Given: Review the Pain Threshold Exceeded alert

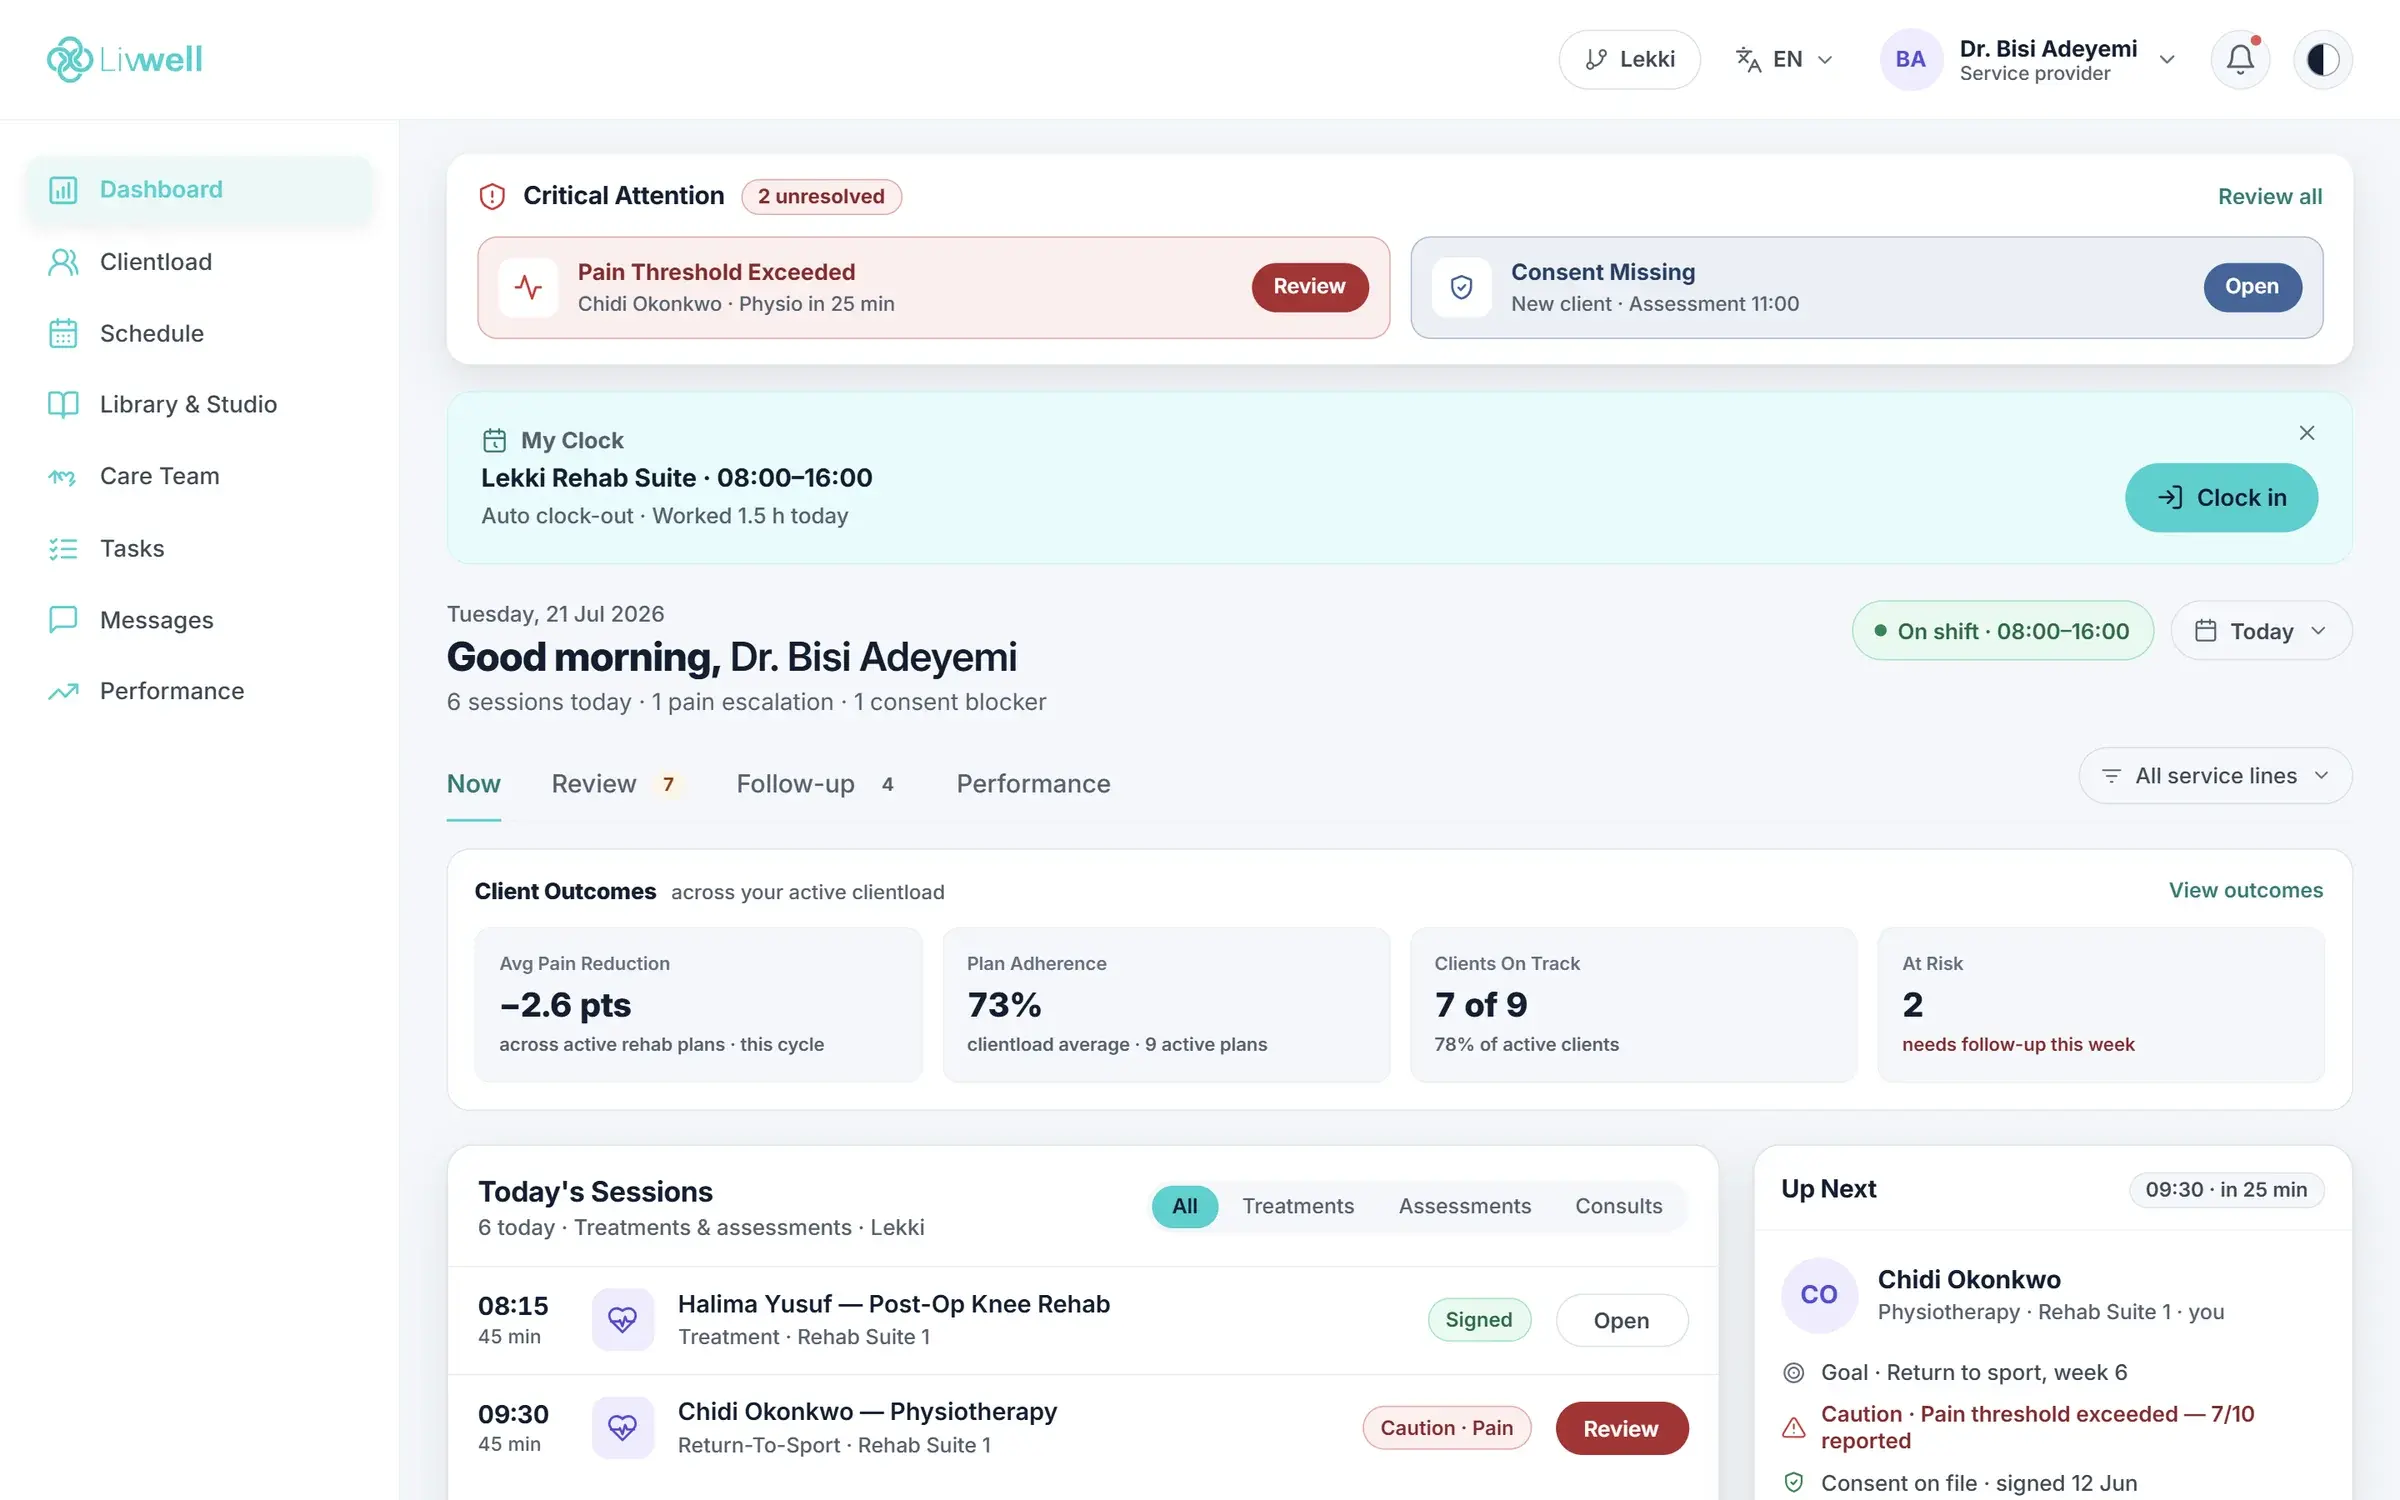Looking at the screenshot, I should pos(1310,287).
